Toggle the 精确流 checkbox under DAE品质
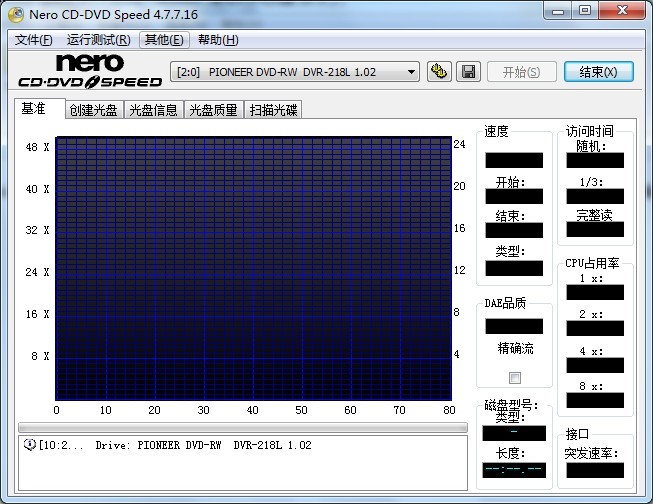This screenshot has height=504, width=653. pyautogui.click(x=515, y=377)
